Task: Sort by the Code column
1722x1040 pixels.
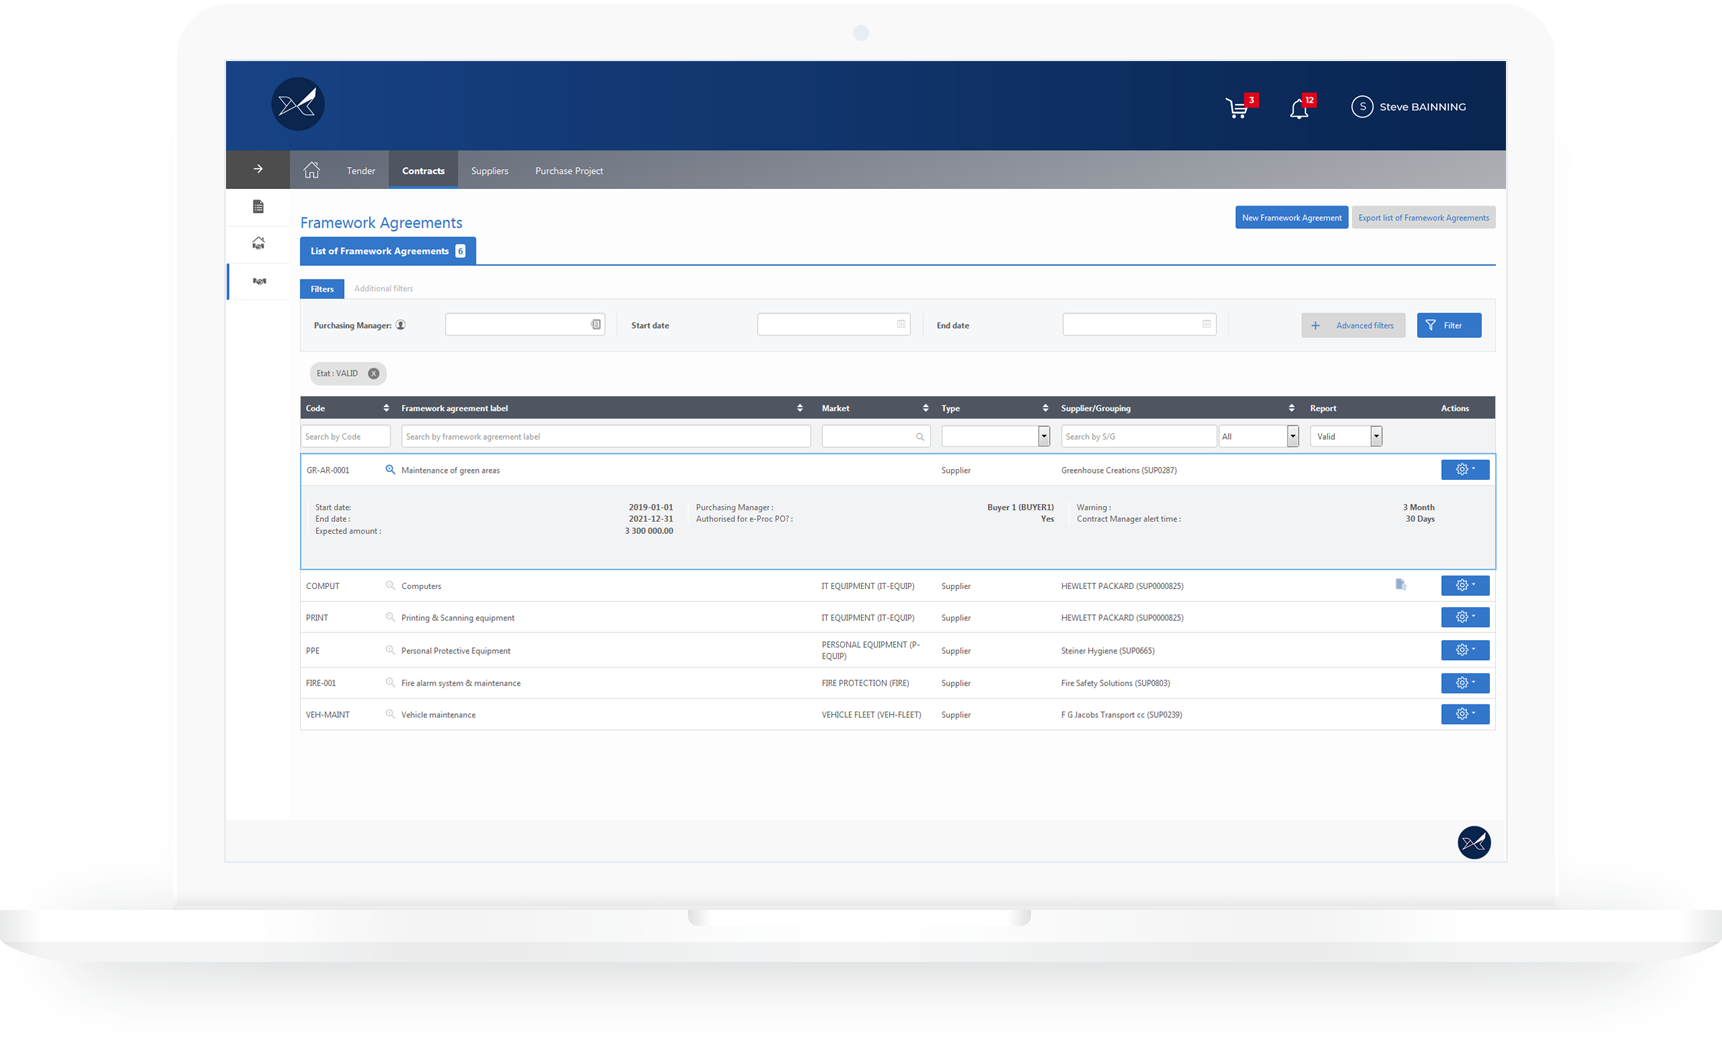Action: click(x=386, y=408)
